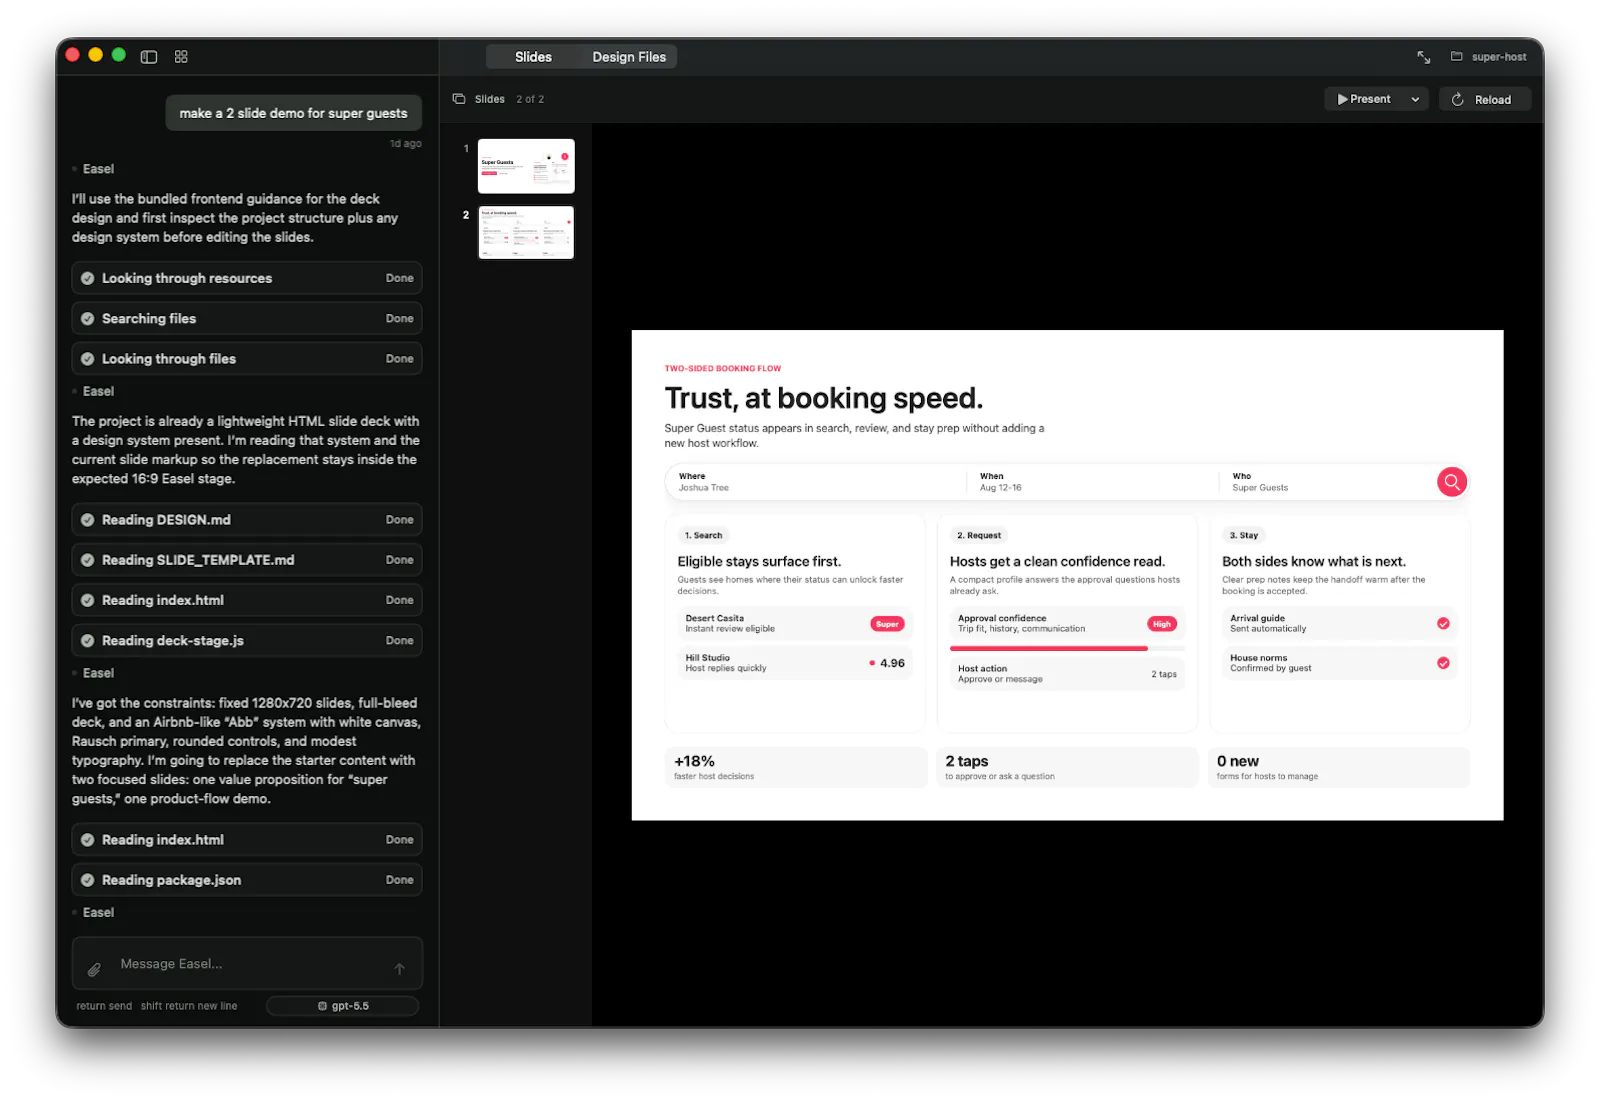Click the When Aug 12-16 field

click(x=1092, y=482)
